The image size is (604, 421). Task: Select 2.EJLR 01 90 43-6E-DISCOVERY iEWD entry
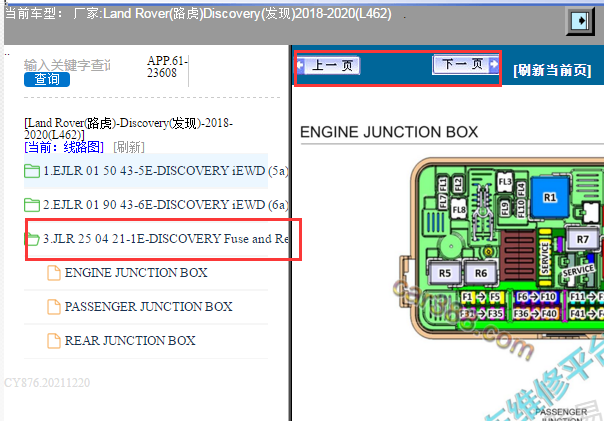[x=166, y=205]
